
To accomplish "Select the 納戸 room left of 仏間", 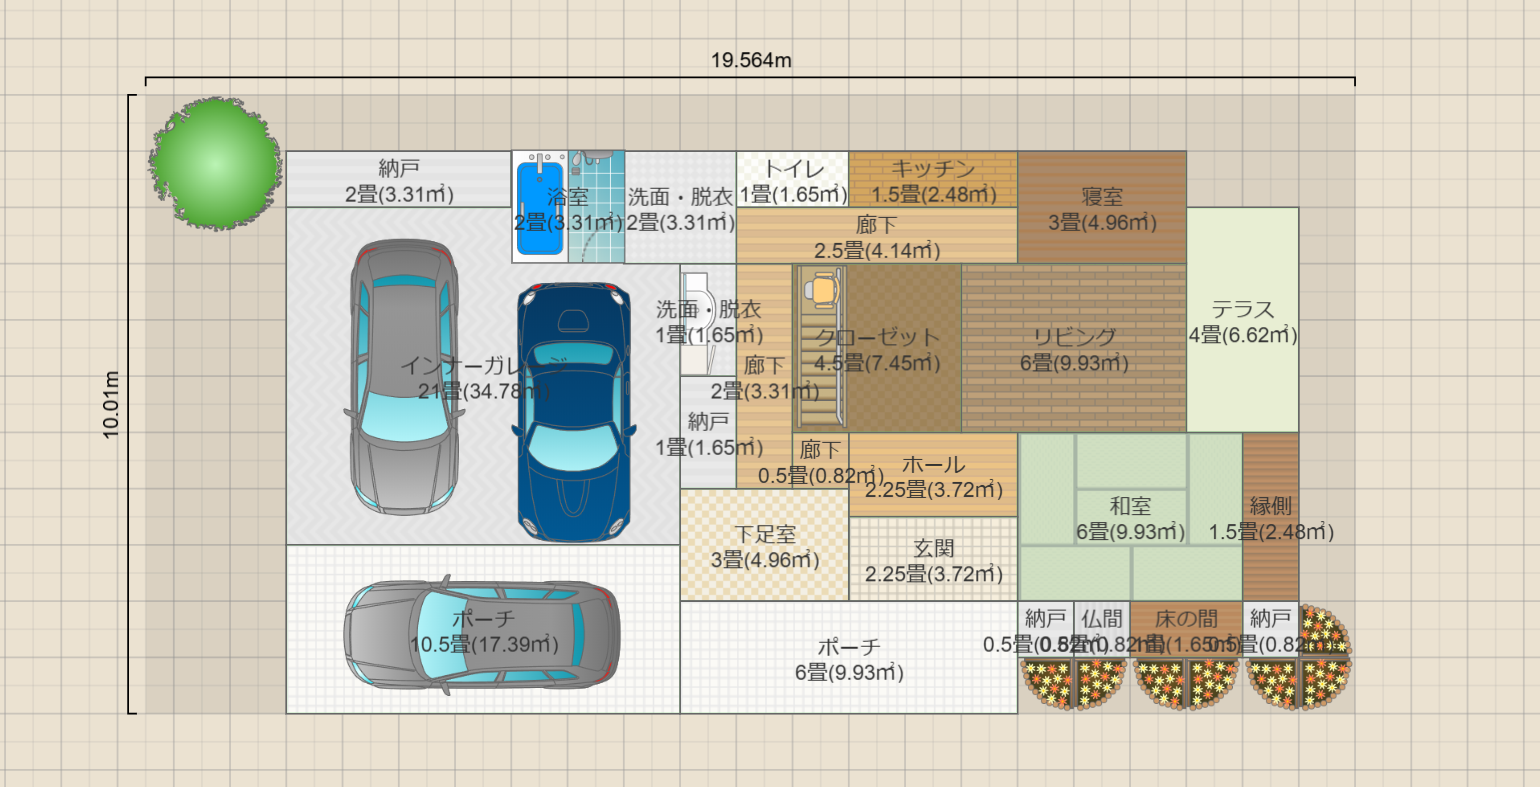I will click(1046, 629).
